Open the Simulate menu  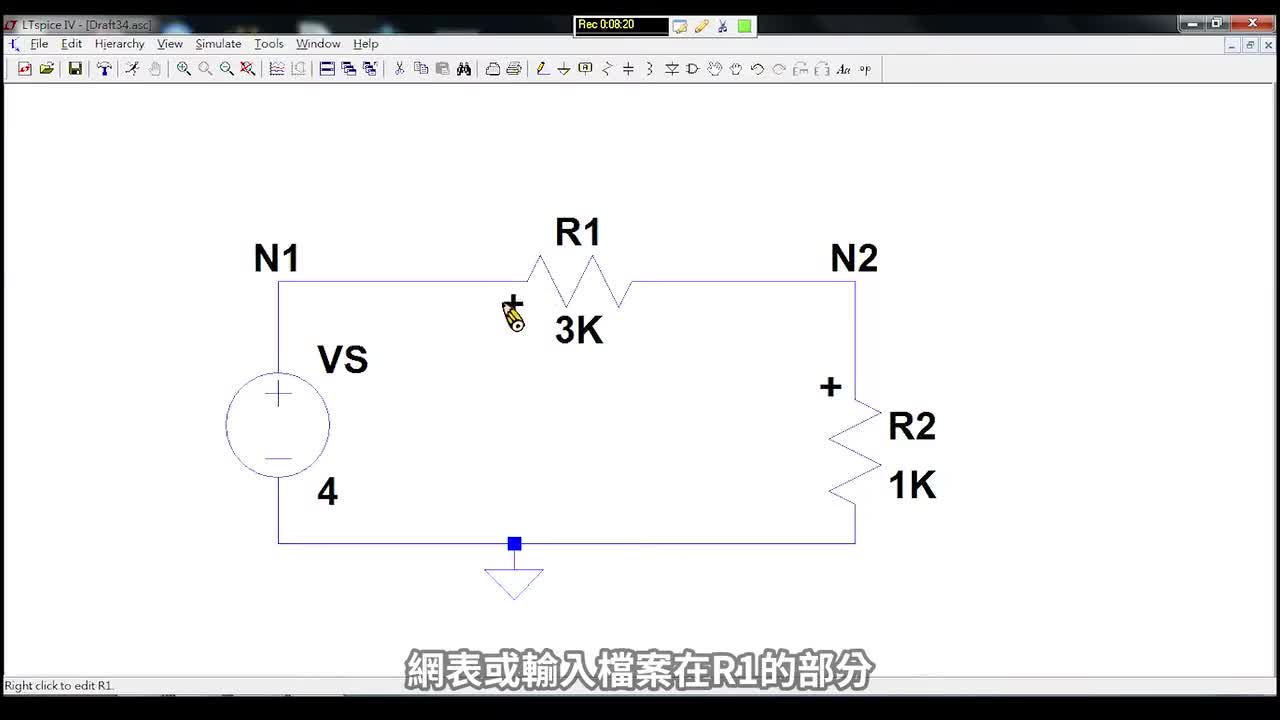click(x=218, y=44)
